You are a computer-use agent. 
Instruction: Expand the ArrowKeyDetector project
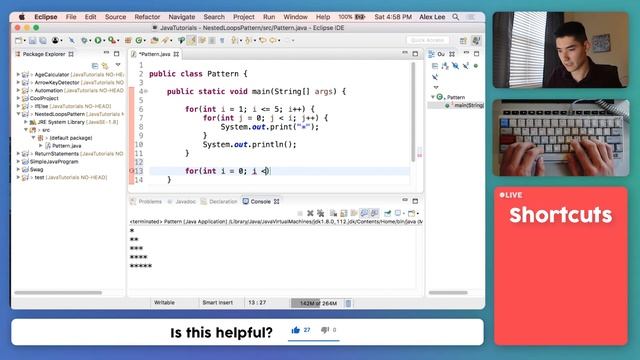18,82
